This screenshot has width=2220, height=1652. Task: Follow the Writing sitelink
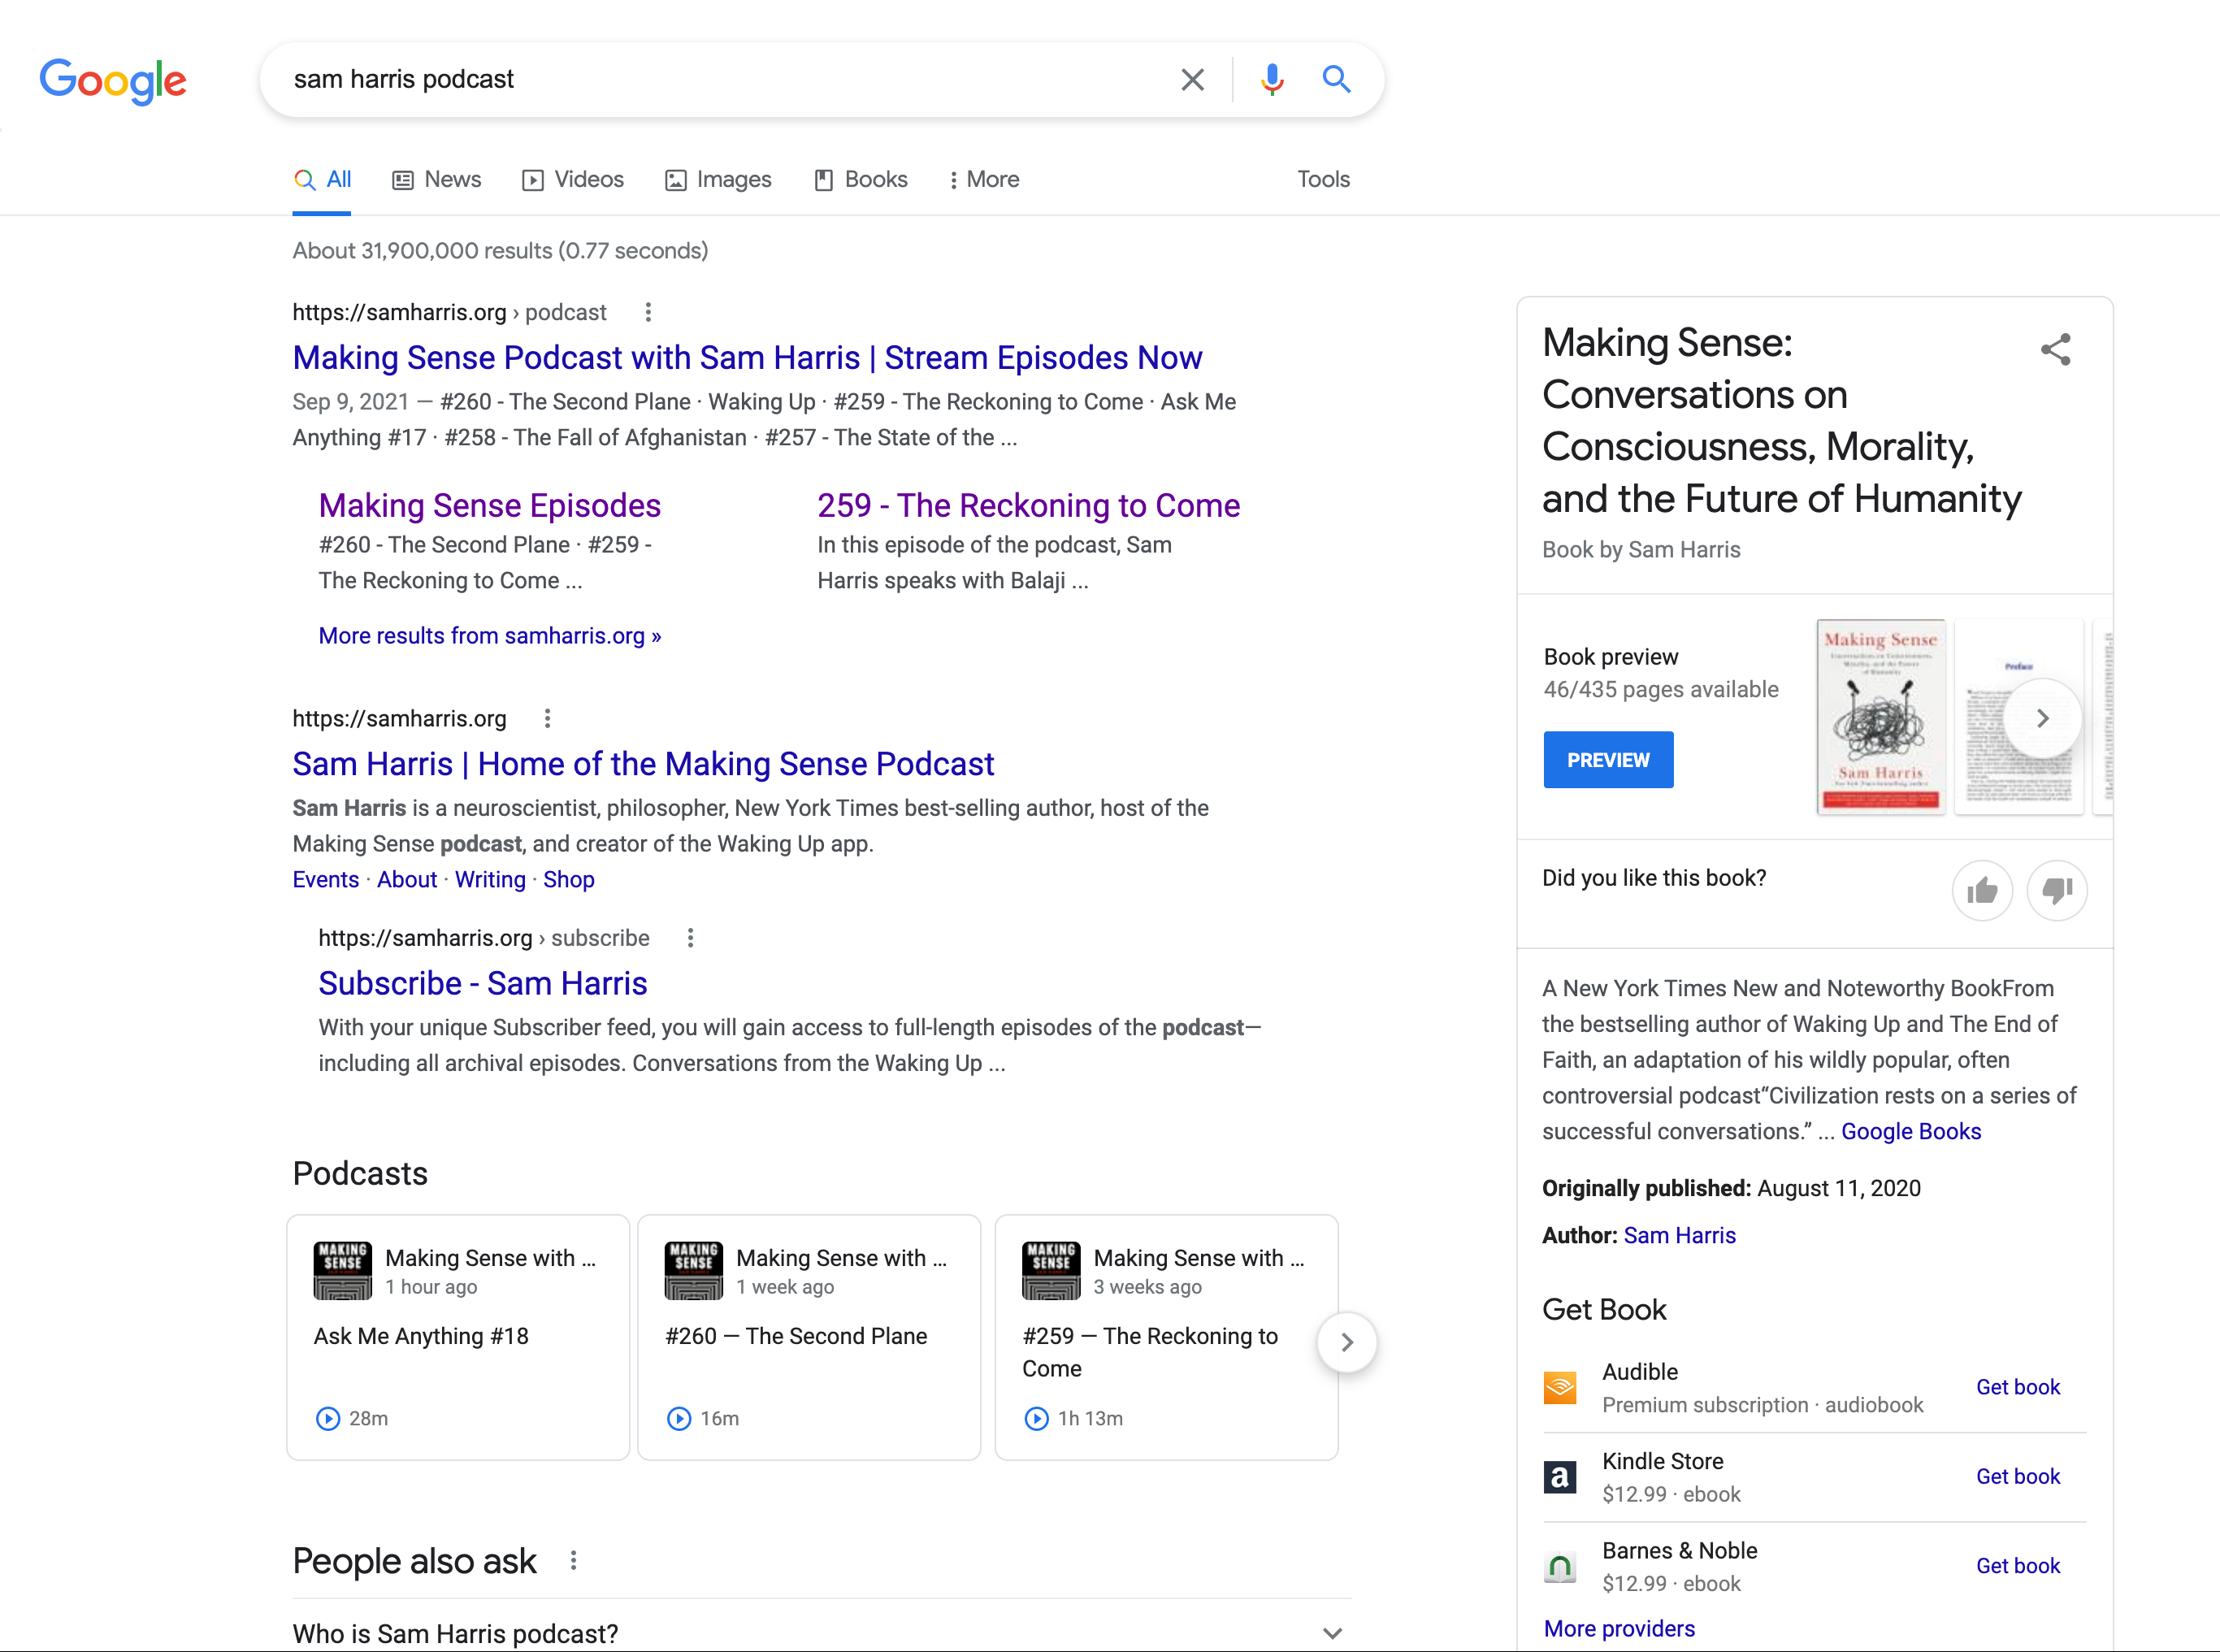click(490, 880)
